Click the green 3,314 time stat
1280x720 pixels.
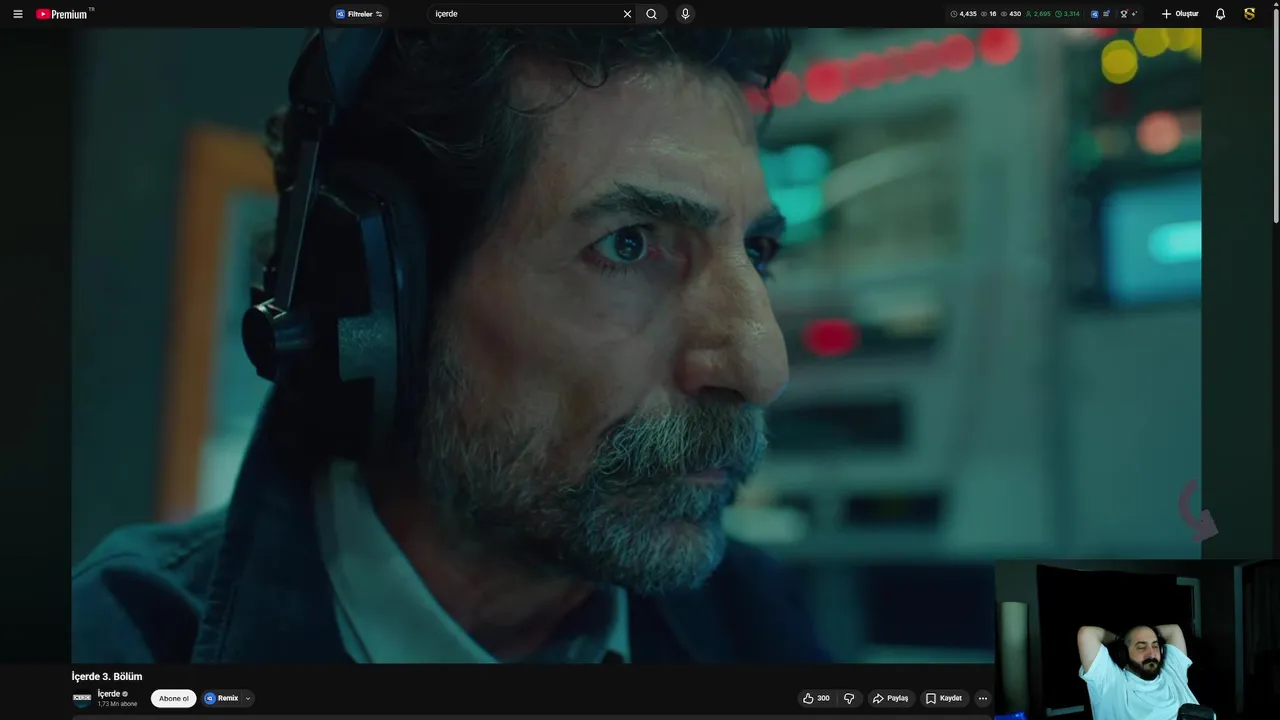(x=1067, y=14)
